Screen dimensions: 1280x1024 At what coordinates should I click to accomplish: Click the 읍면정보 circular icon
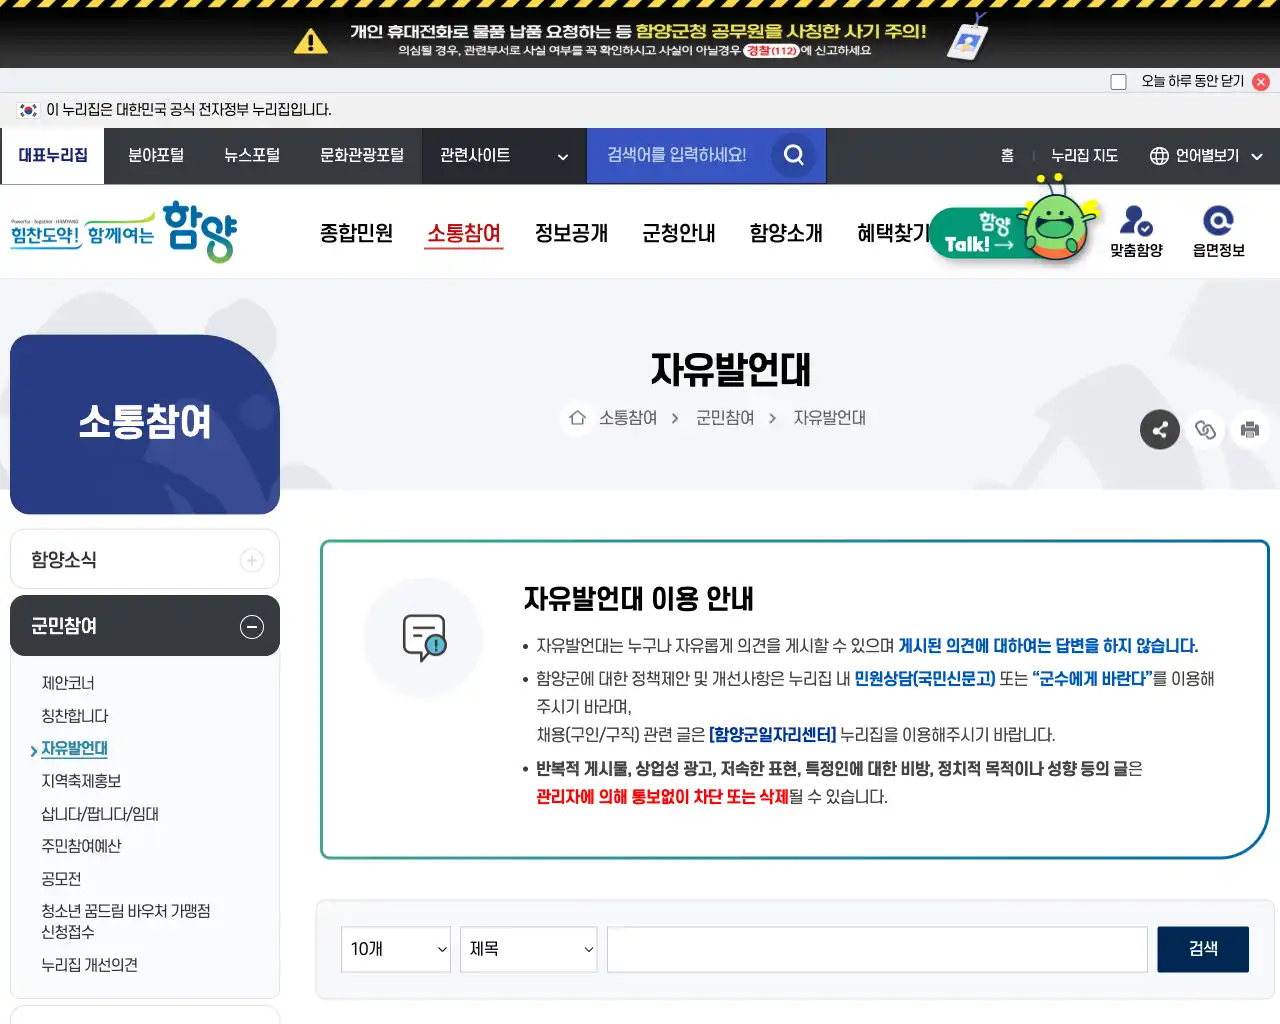[x=1218, y=222]
